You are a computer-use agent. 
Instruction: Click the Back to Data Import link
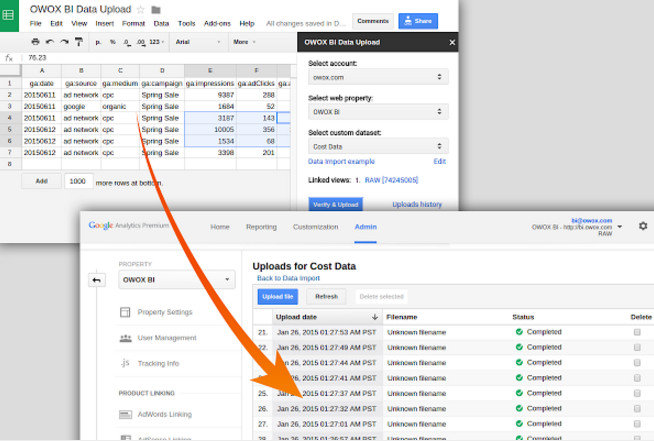288,278
